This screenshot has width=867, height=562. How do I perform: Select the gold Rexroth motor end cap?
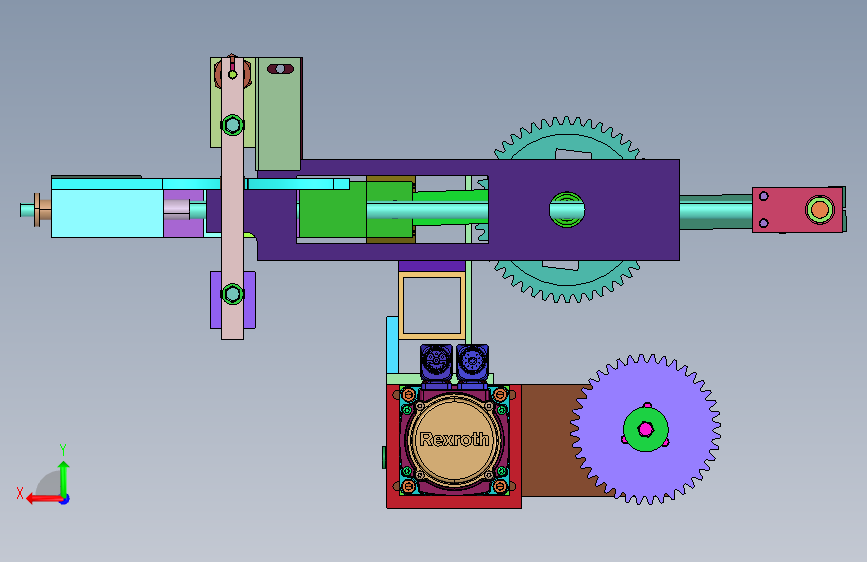(454, 439)
